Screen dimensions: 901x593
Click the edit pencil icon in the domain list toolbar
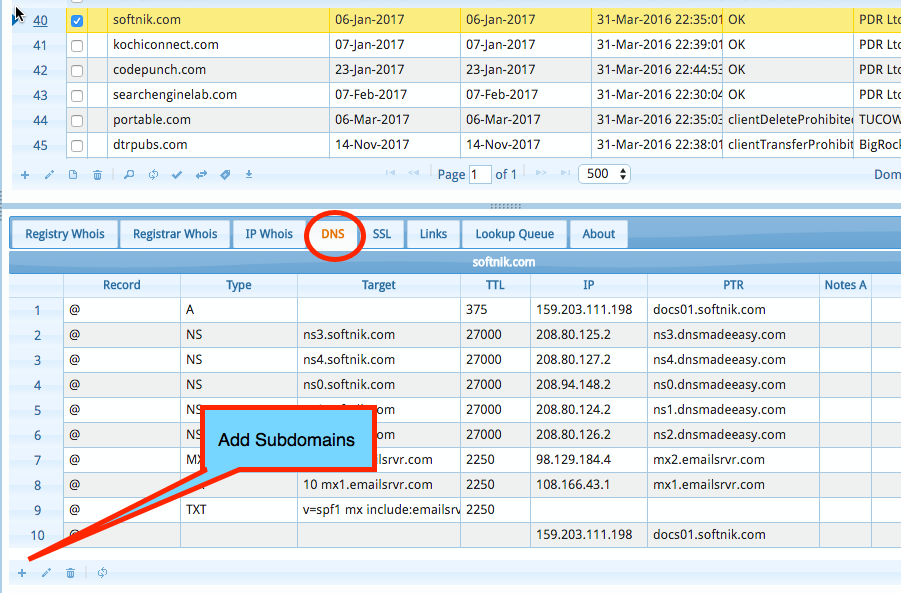pyautogui.click(x=49, y=175)
